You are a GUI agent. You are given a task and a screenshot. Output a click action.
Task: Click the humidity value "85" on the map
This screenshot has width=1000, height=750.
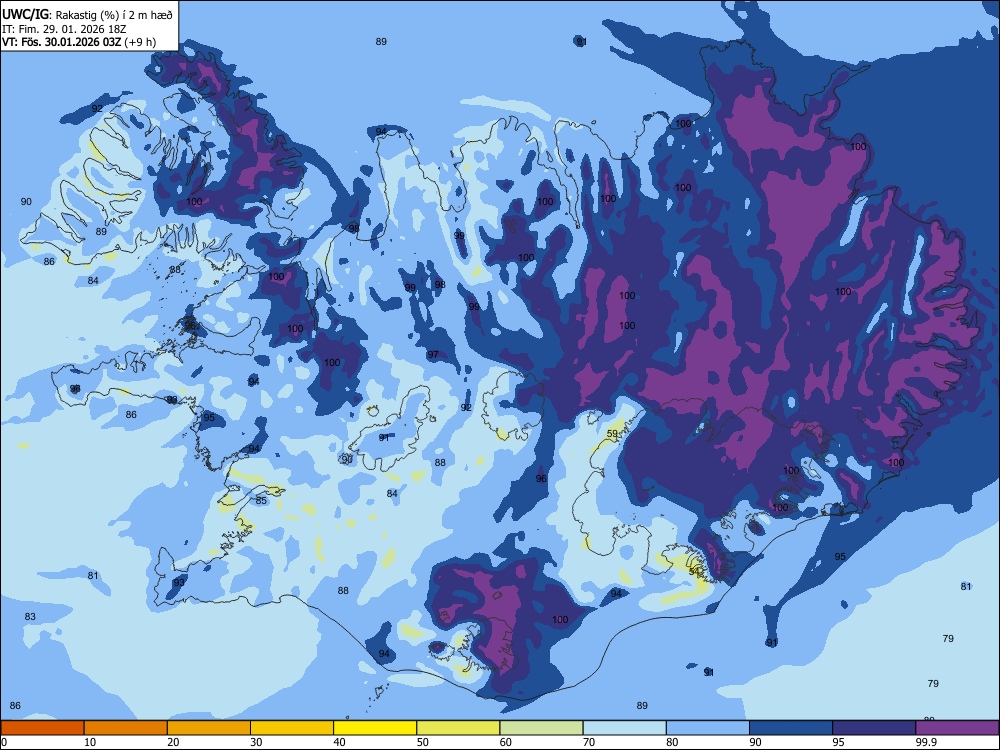click(261, 501)
